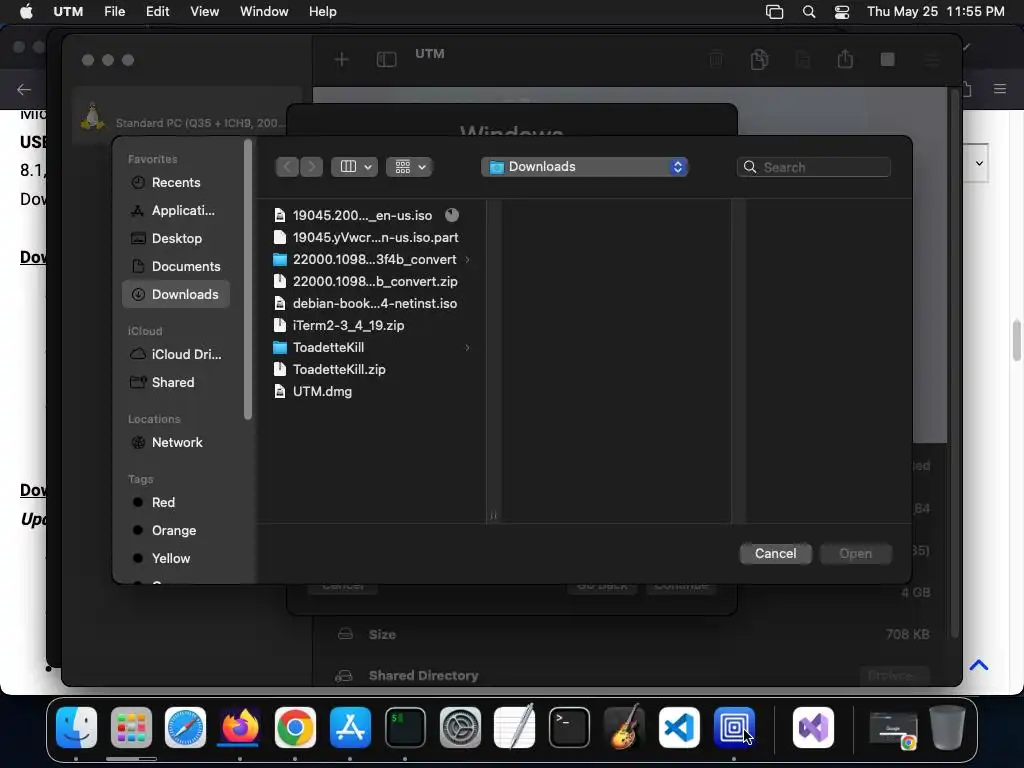Image resolution: width=1024 pixels, height=768 pixels.
Task: Toggle the UTM sidebar icon
Action: click(387, 60)
